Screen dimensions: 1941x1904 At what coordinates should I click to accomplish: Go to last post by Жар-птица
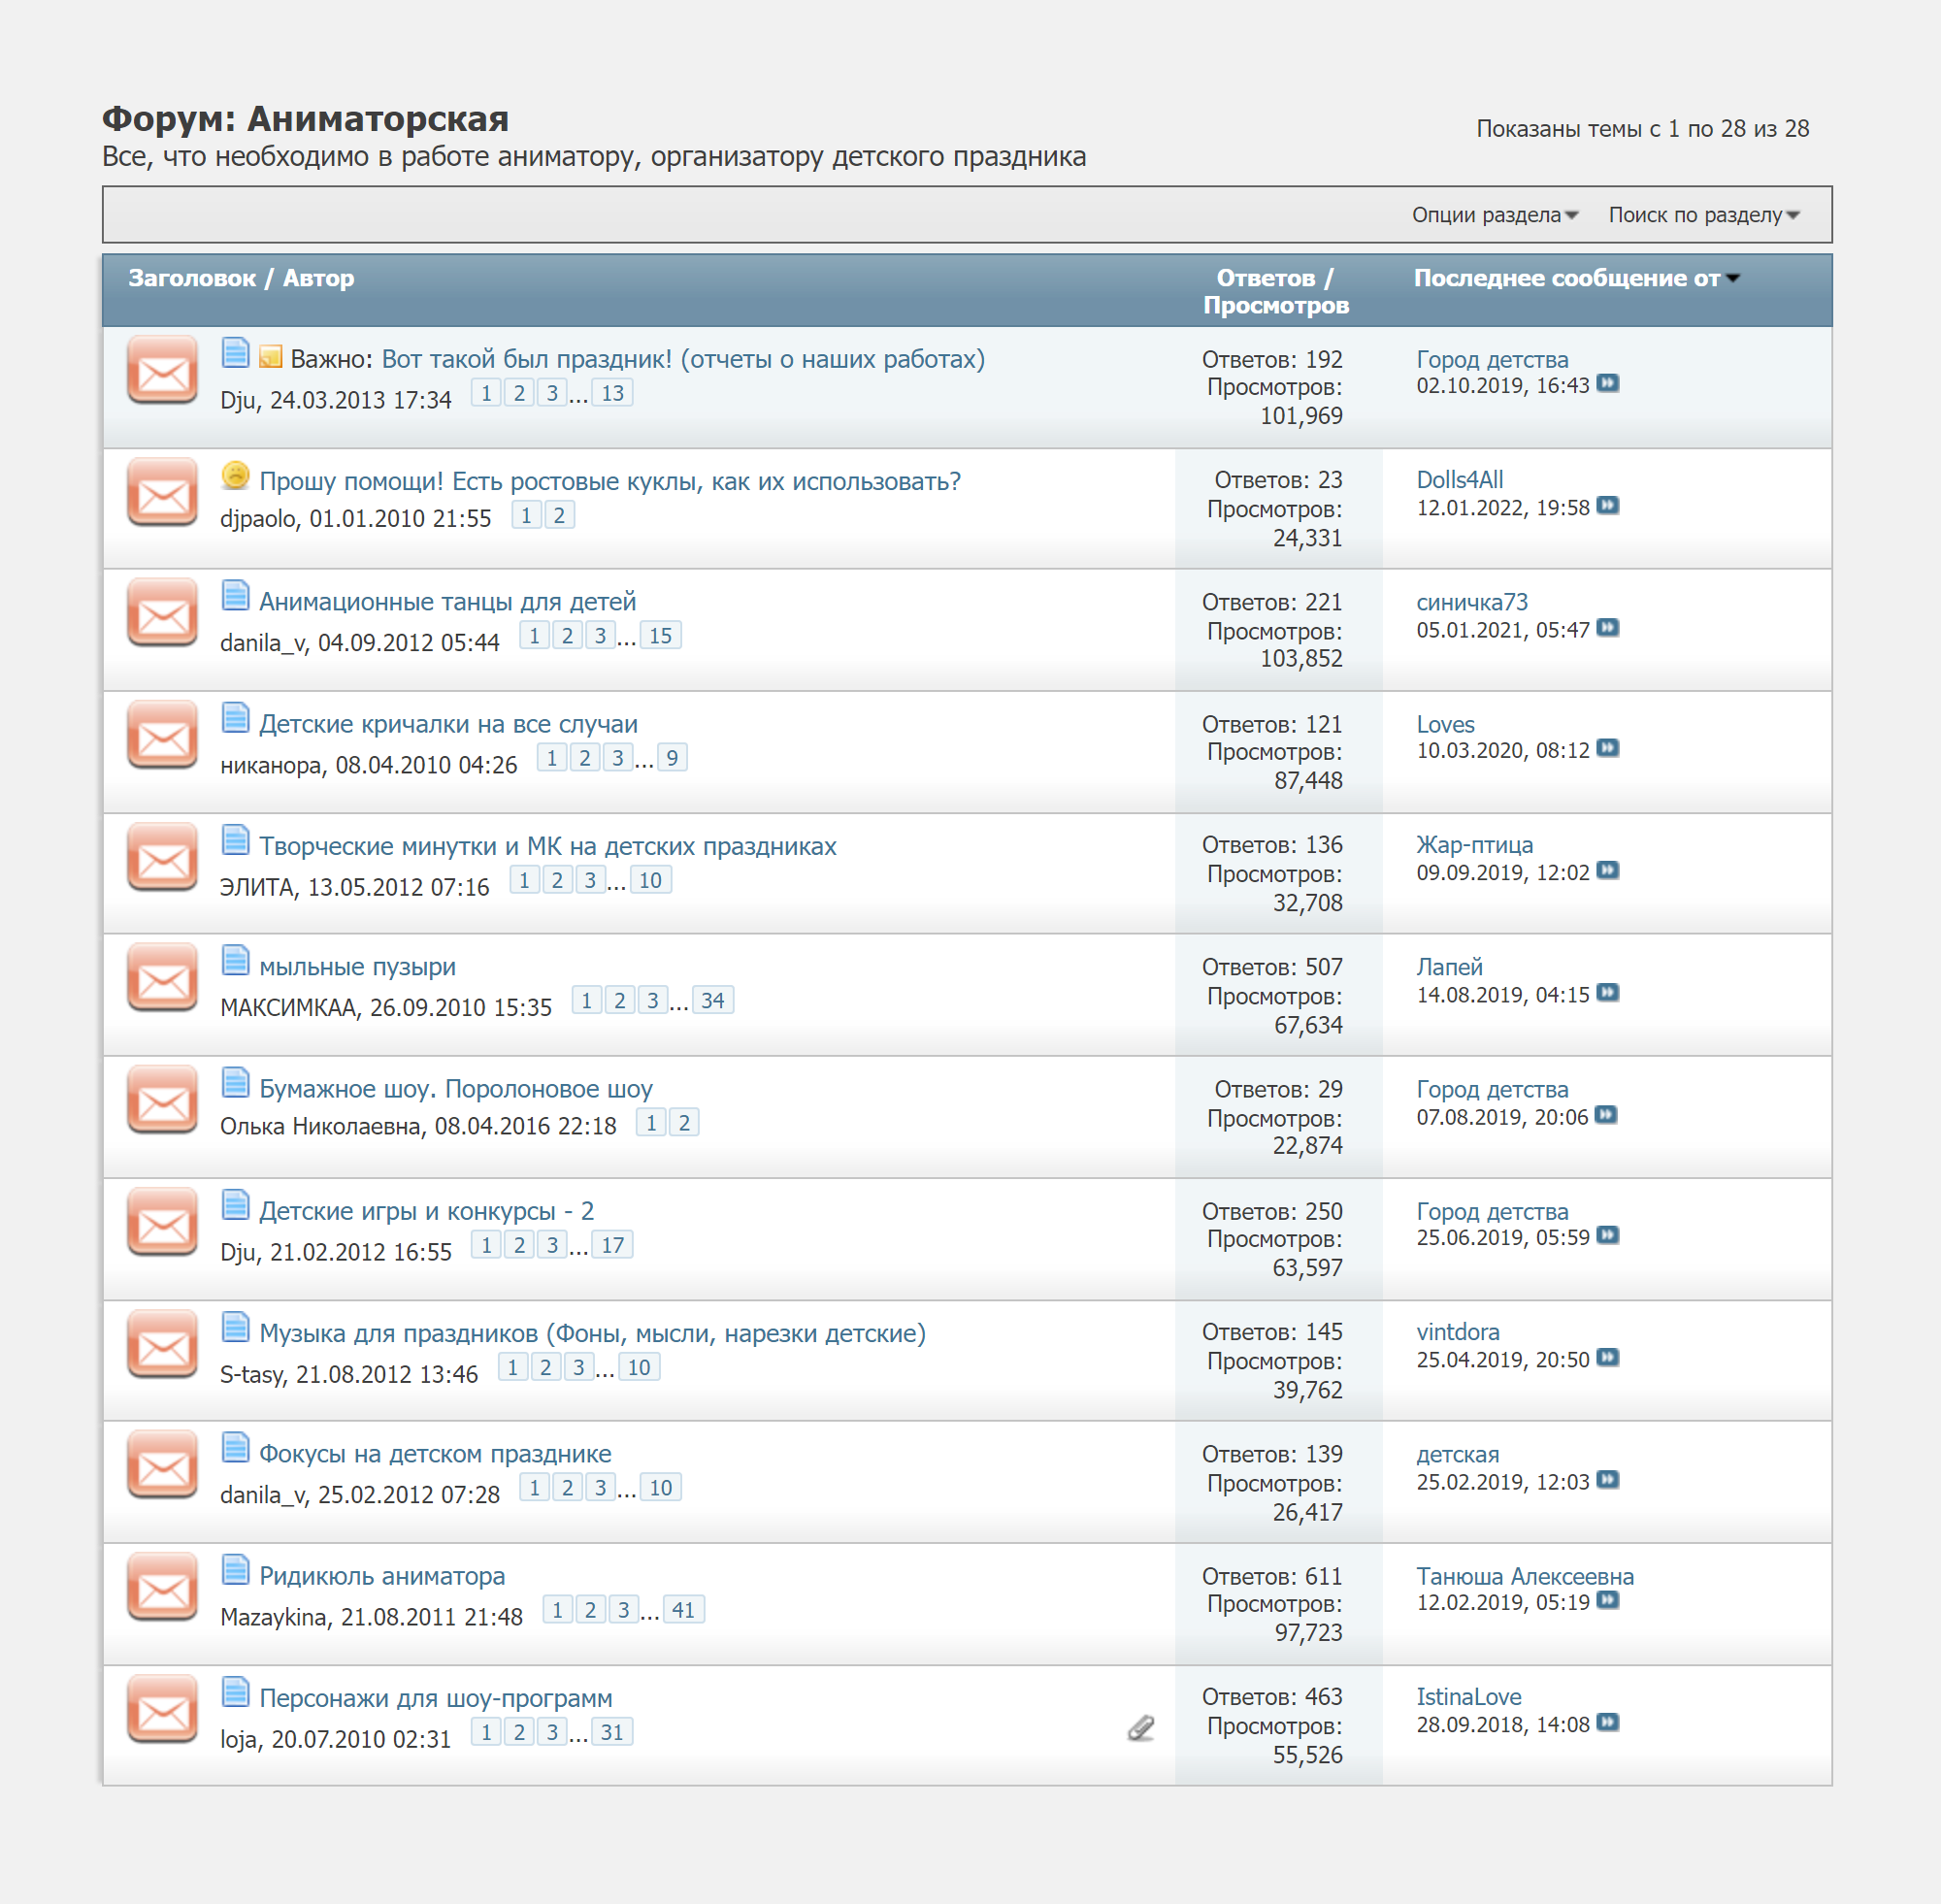1607,871
